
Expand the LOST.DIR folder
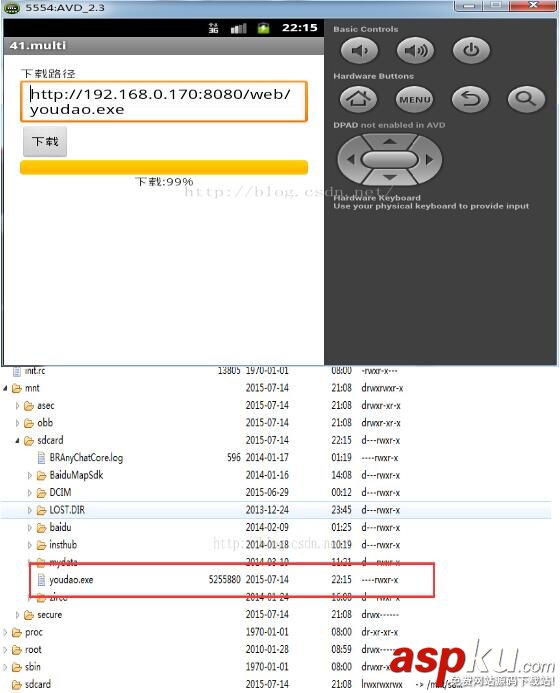coord(30,510)
